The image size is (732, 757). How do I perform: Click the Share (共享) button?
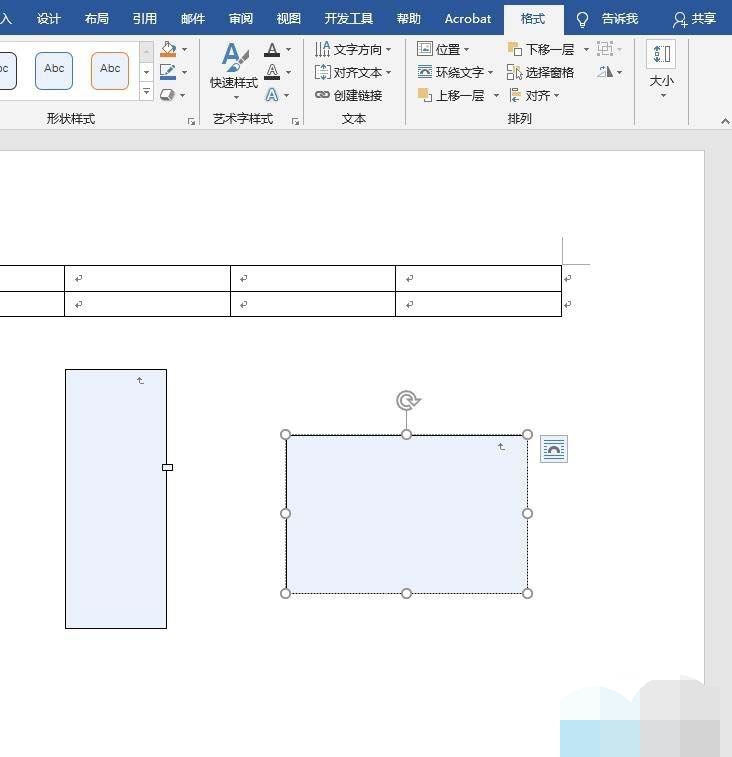click(695, 18)
